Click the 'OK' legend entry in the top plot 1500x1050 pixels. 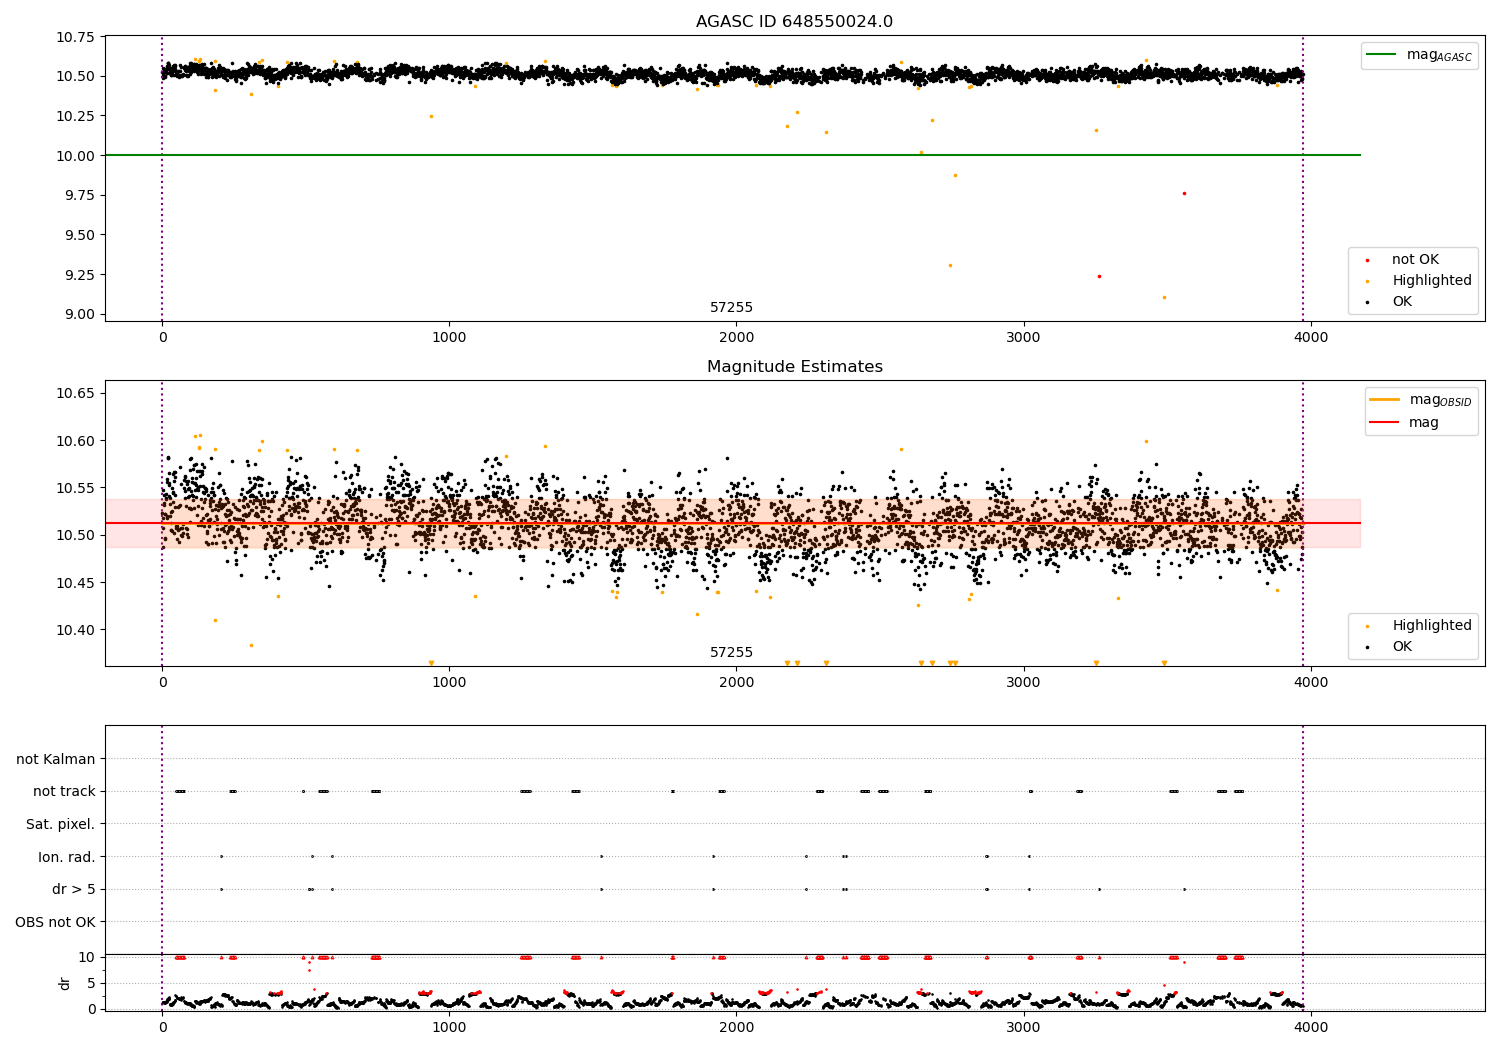coord(1402,302)
